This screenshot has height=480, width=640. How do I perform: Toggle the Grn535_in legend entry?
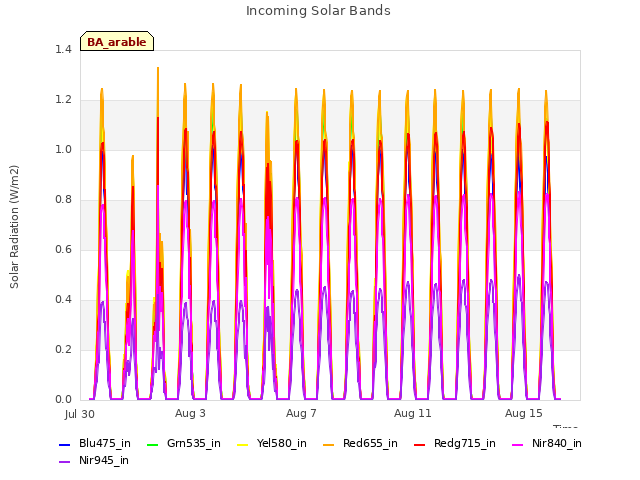click(x=183, y=444)
